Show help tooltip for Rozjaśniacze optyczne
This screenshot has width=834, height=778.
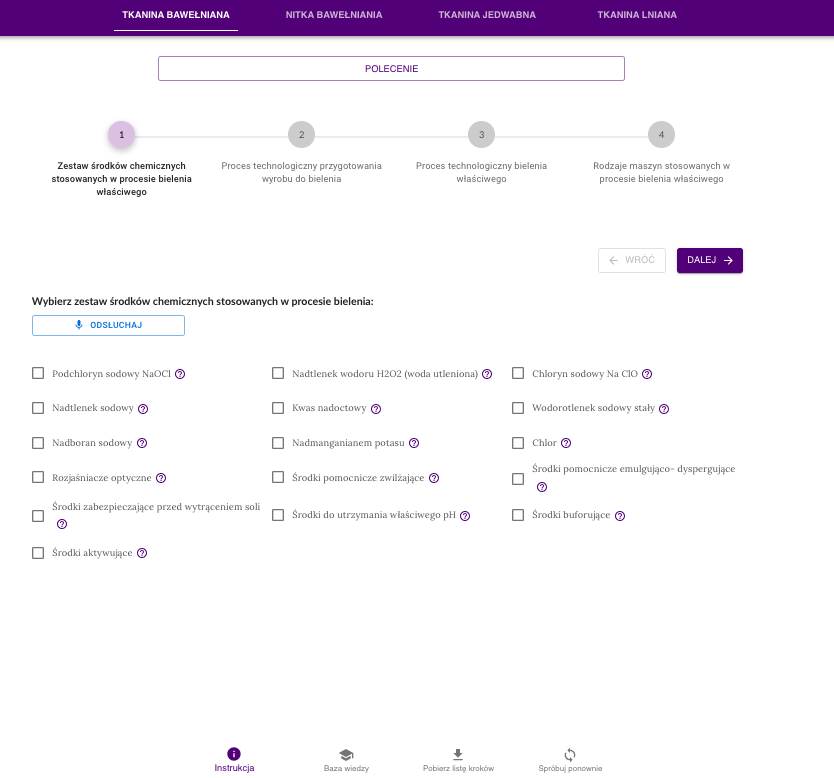[x=161, y=478]
